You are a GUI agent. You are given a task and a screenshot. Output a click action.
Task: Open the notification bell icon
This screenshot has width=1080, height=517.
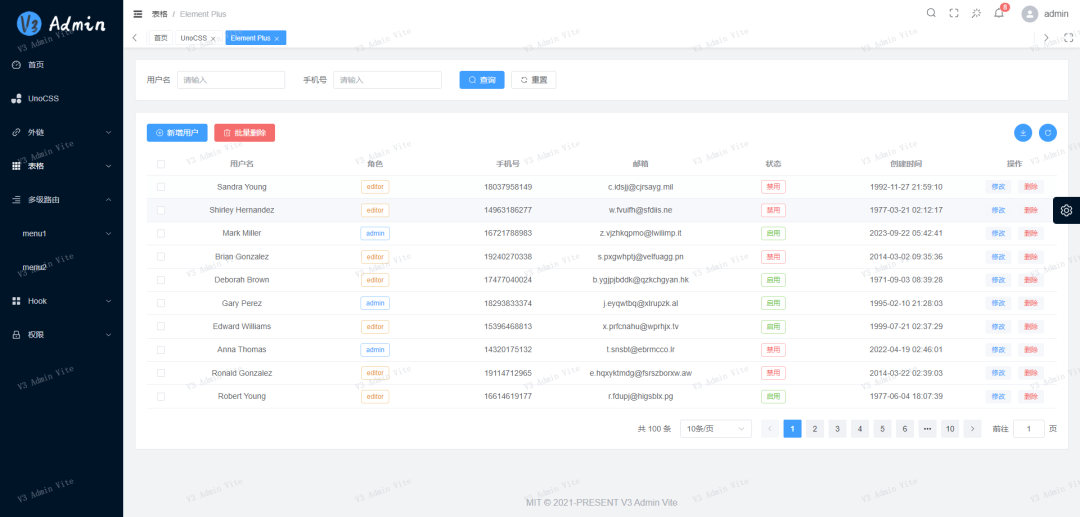pos(998,13)
